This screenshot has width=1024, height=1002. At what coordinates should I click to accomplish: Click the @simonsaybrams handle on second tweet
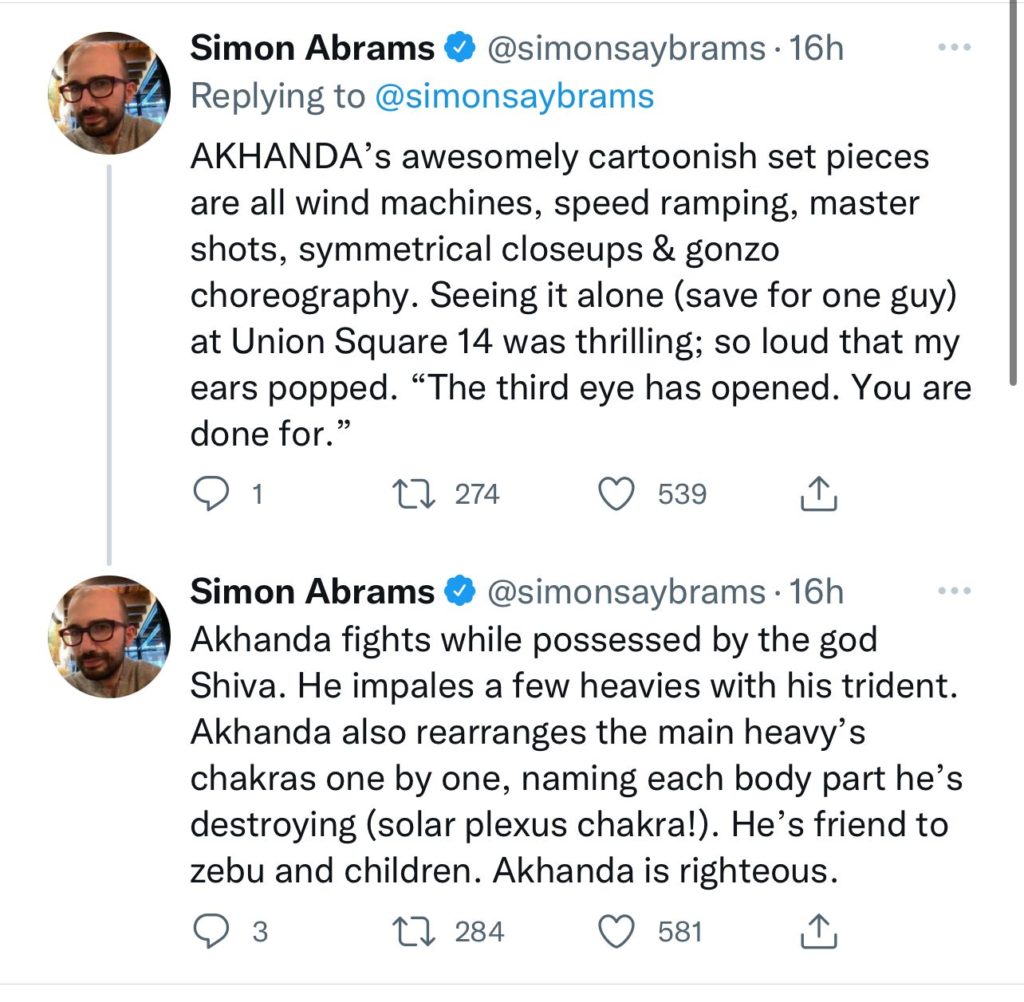[x=625, y=592]
